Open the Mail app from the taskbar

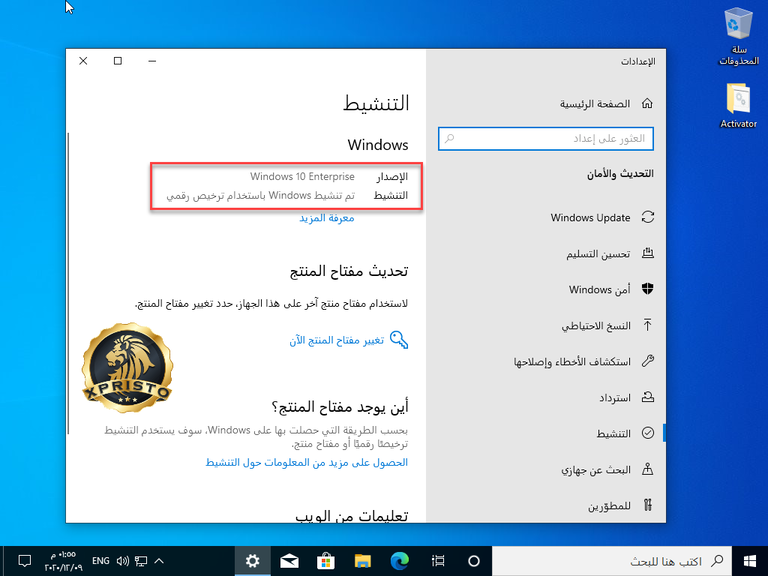pyautogui.click(x=289, y=561)
